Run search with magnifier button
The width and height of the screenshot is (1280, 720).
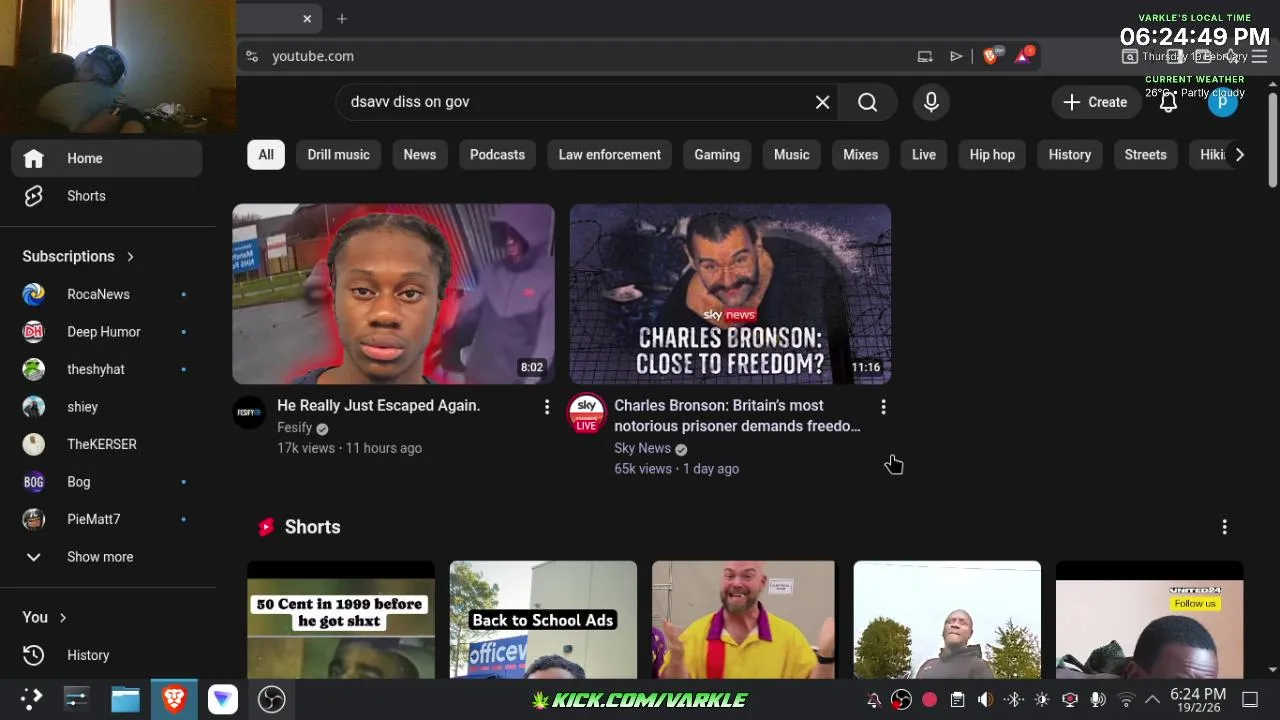tap(867, 102)
